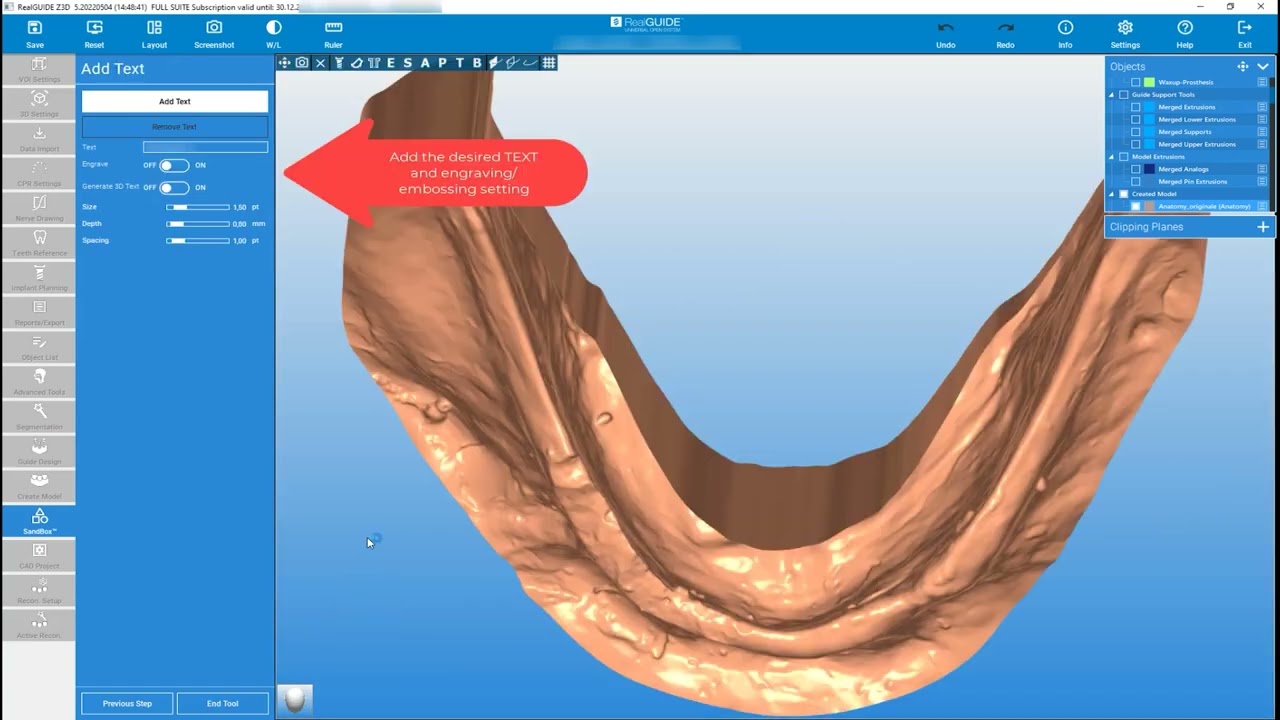Open the Implant Planning sidebar tab
1280x720 pixels.
click(39, 278)
